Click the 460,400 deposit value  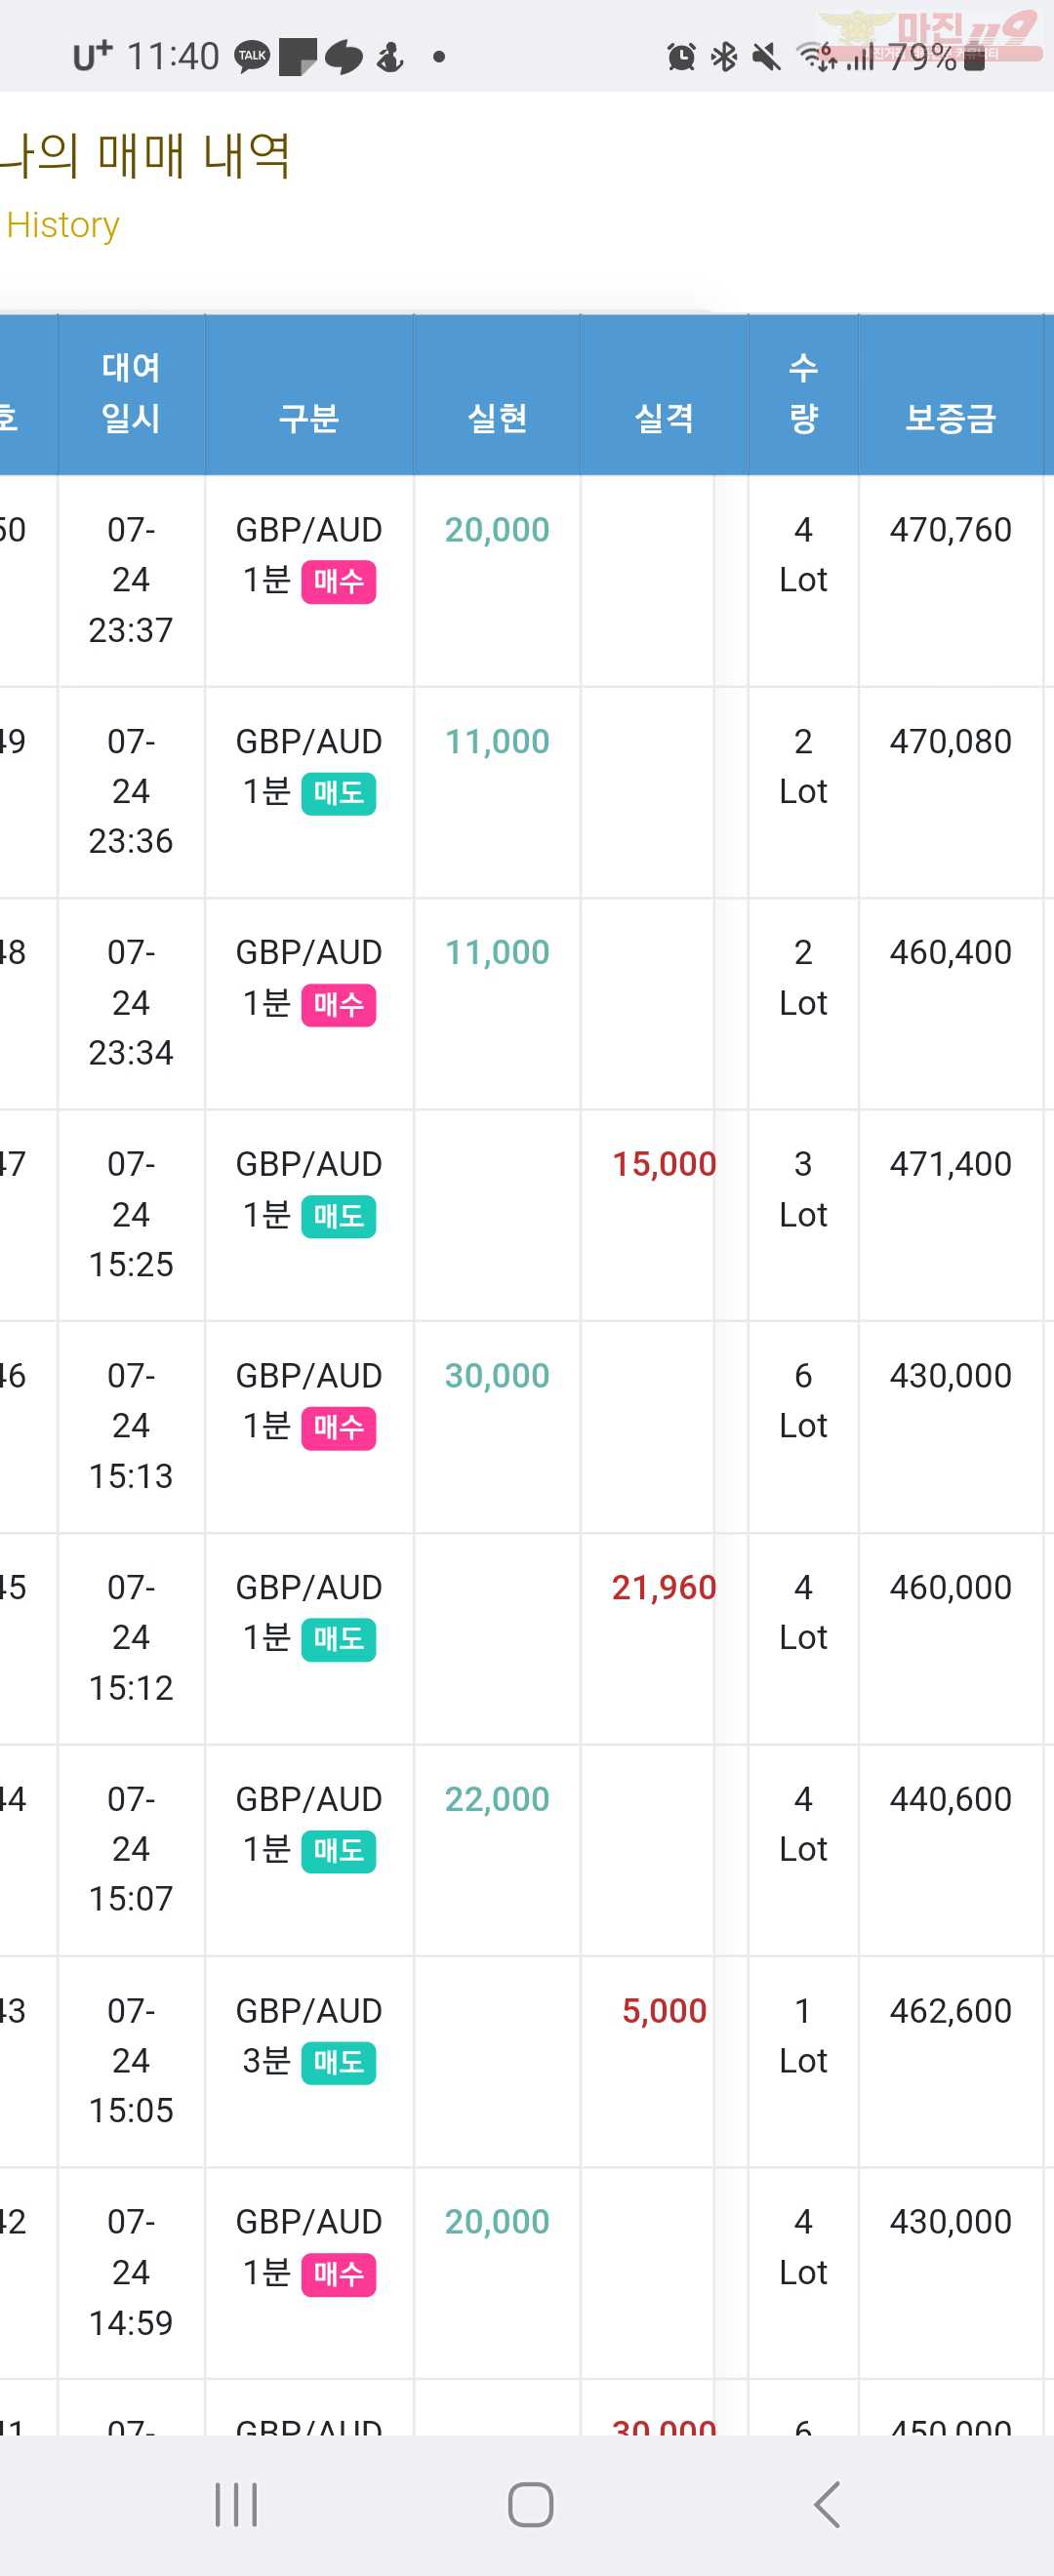tap(950, 952)
